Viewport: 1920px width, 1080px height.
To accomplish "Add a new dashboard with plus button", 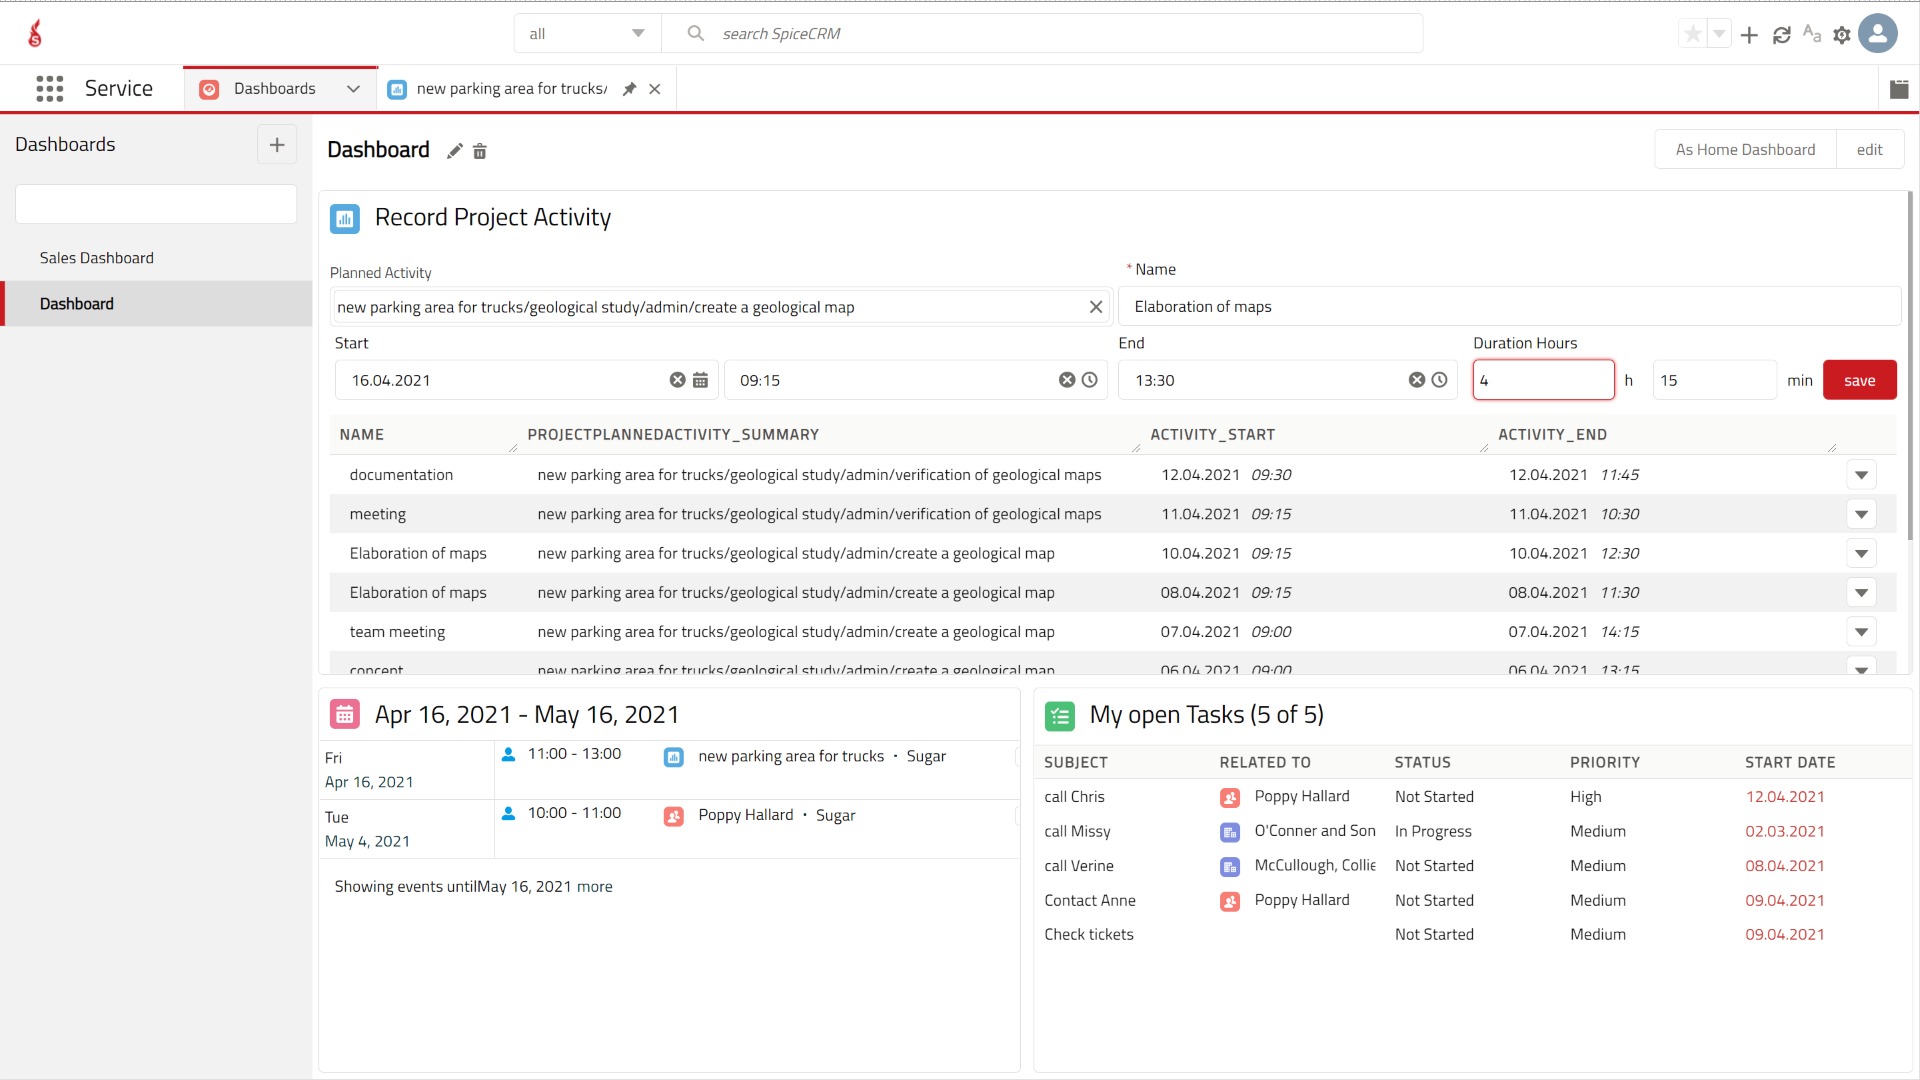I will pos(277,145).
